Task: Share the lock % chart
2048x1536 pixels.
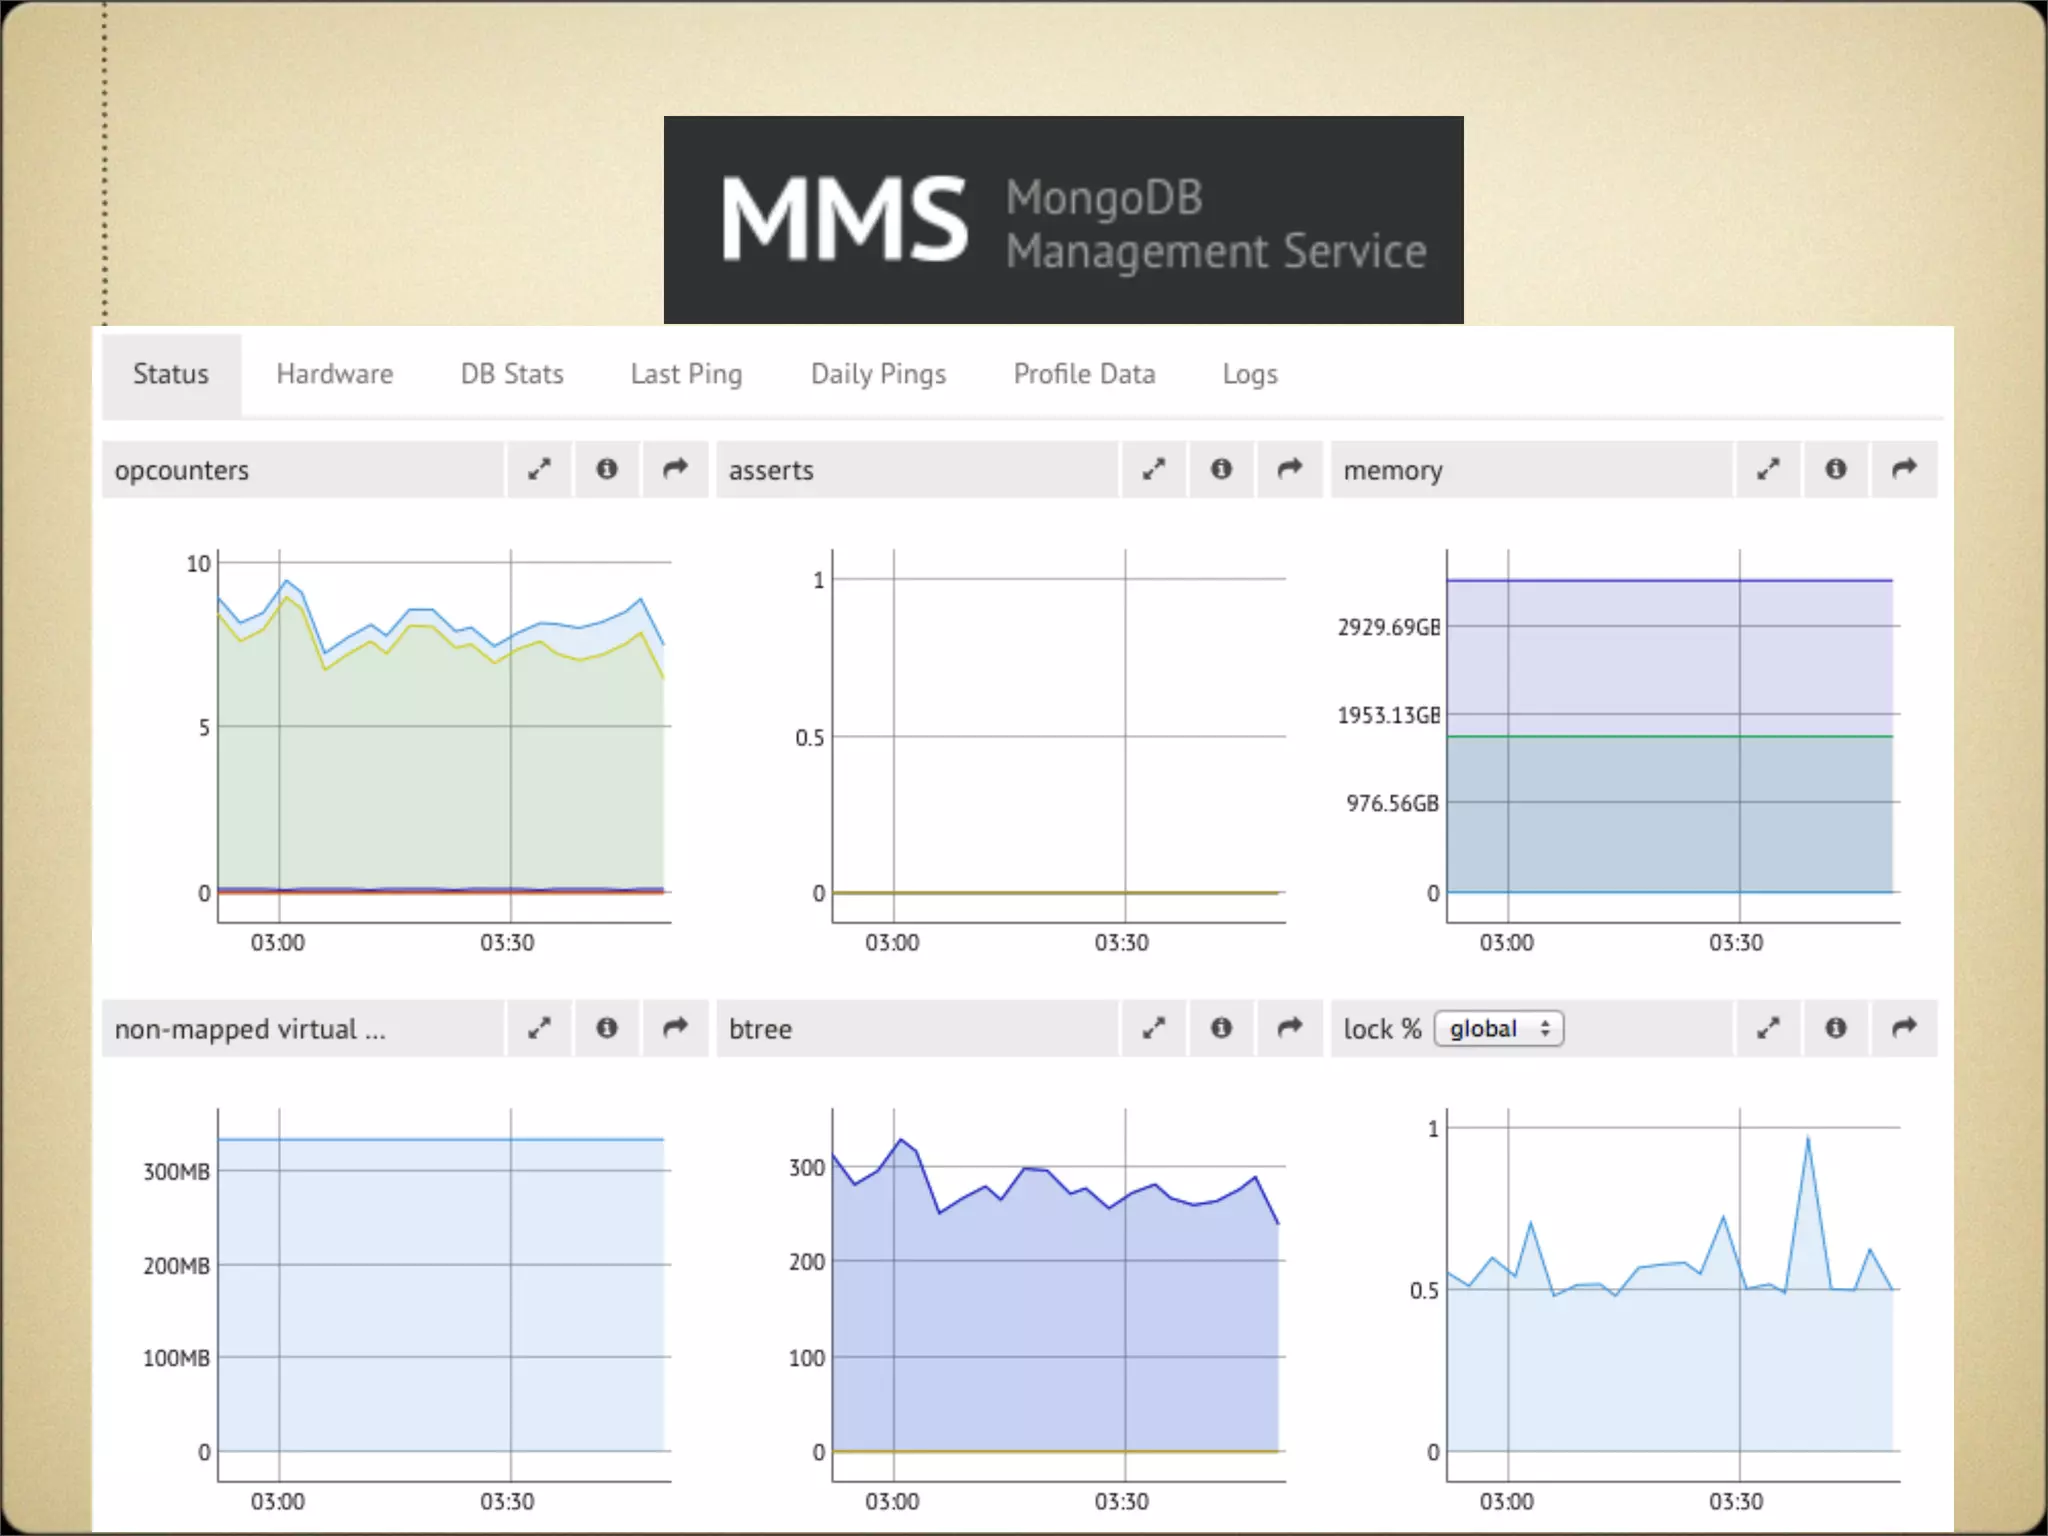Action: (x=1904, y=1028)
